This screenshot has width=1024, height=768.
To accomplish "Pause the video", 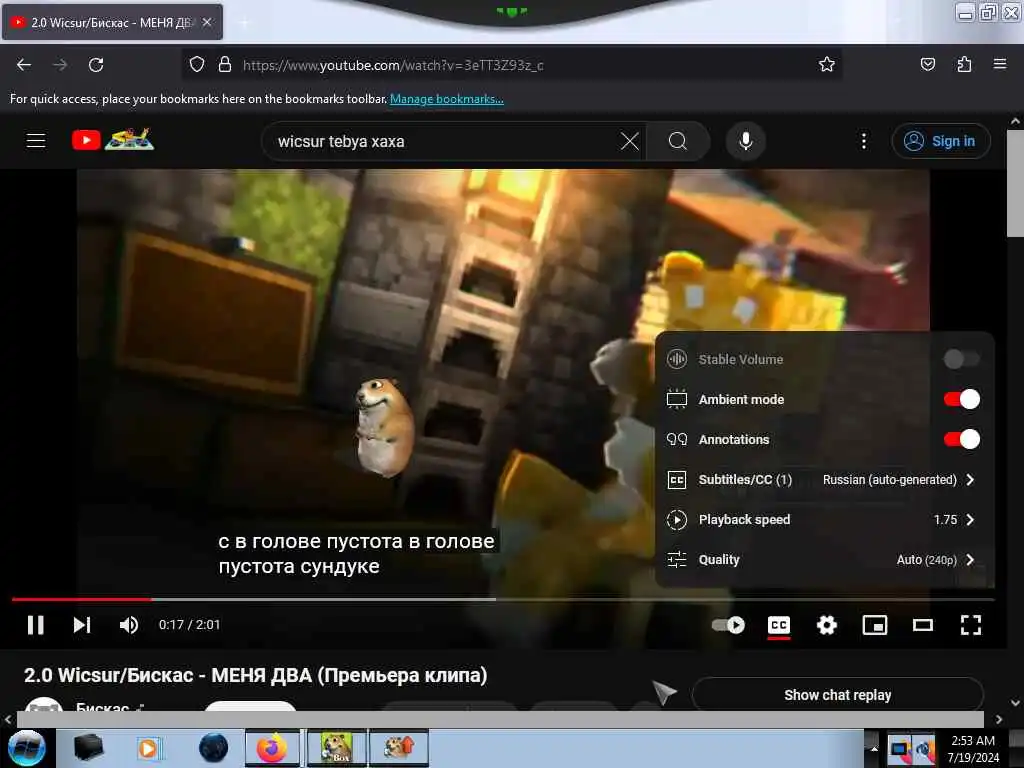I will [x=36, y=625].
